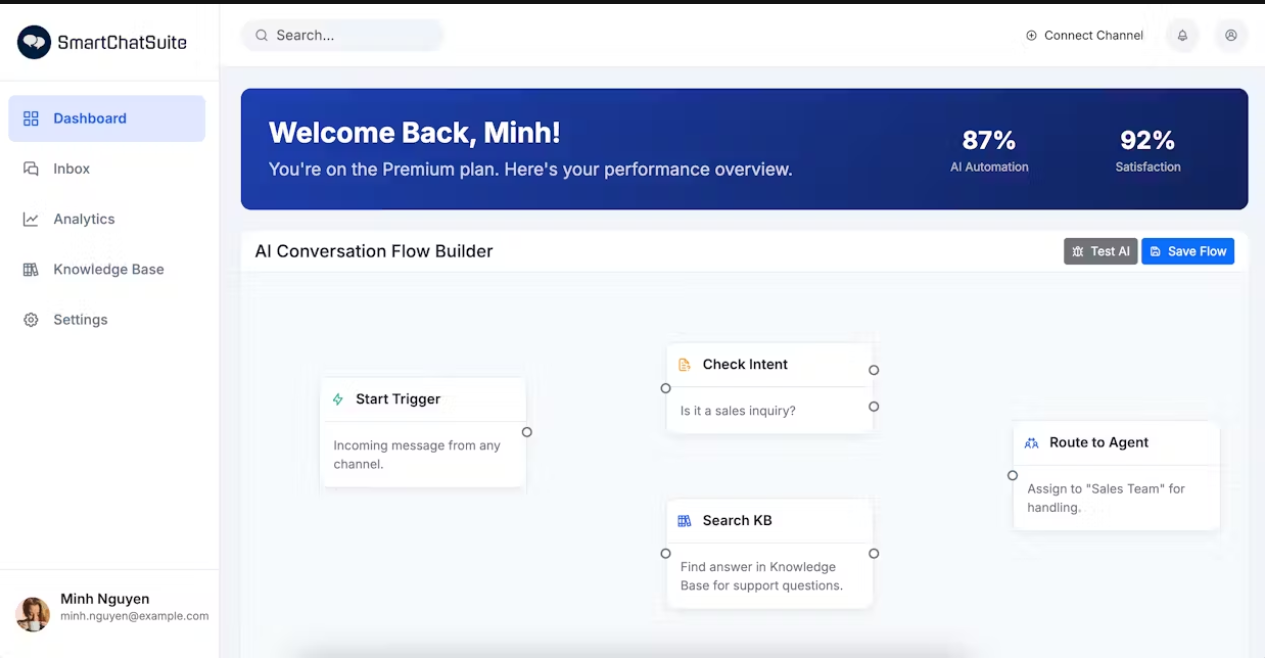Viewport: 1265px width, 658px height.
Task: Click the plus icon beside Connect Channel
Action: [x=1031, y=35]
